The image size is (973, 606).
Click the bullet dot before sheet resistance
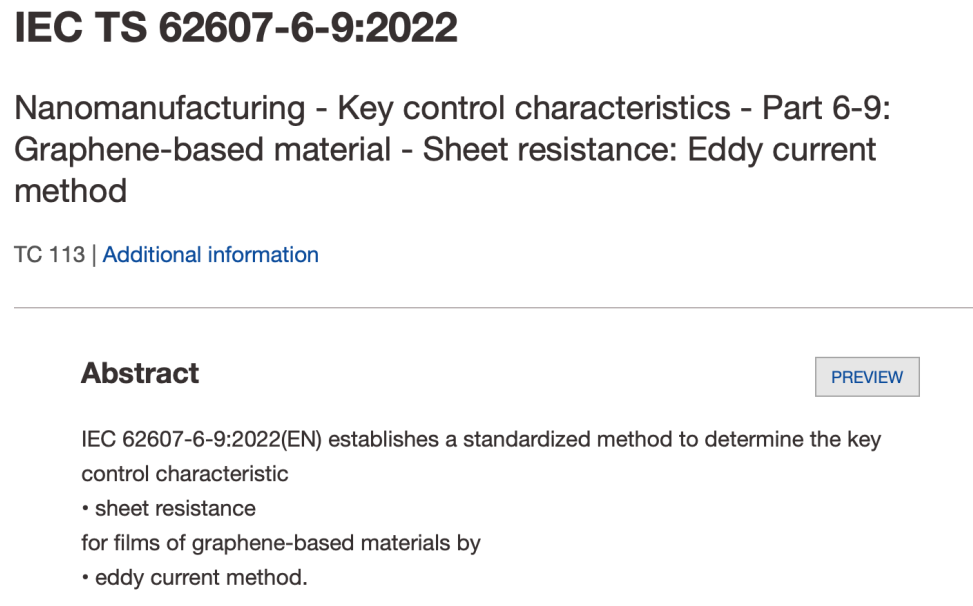coord(85,509)
